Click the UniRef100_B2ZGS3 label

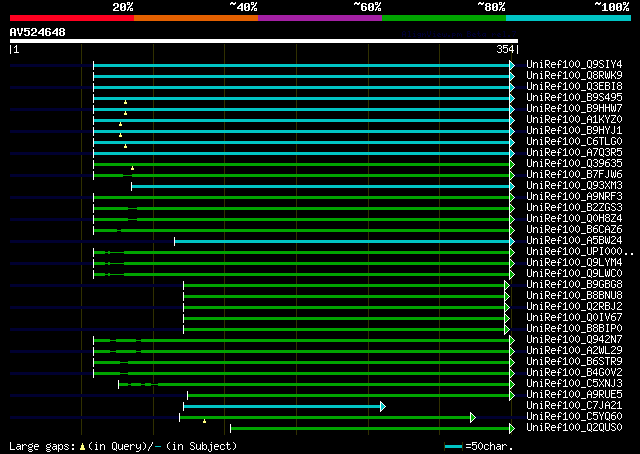(x=574, y=208)
